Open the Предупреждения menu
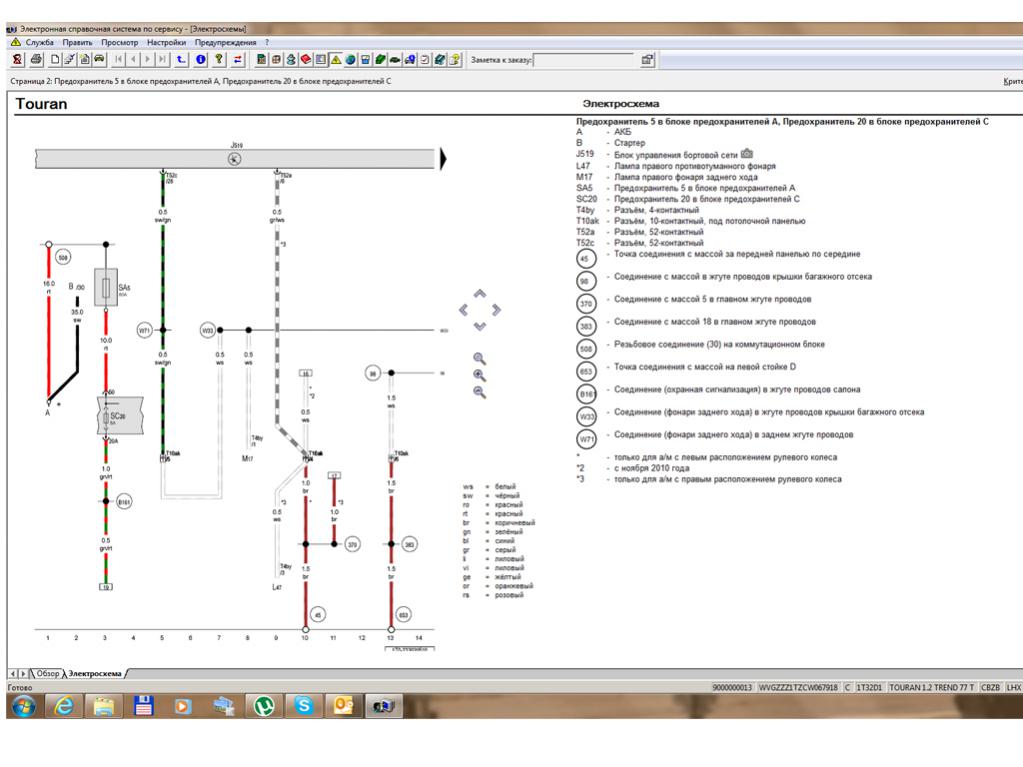Viewport: 1023px width, 767px height. (225, 42)
